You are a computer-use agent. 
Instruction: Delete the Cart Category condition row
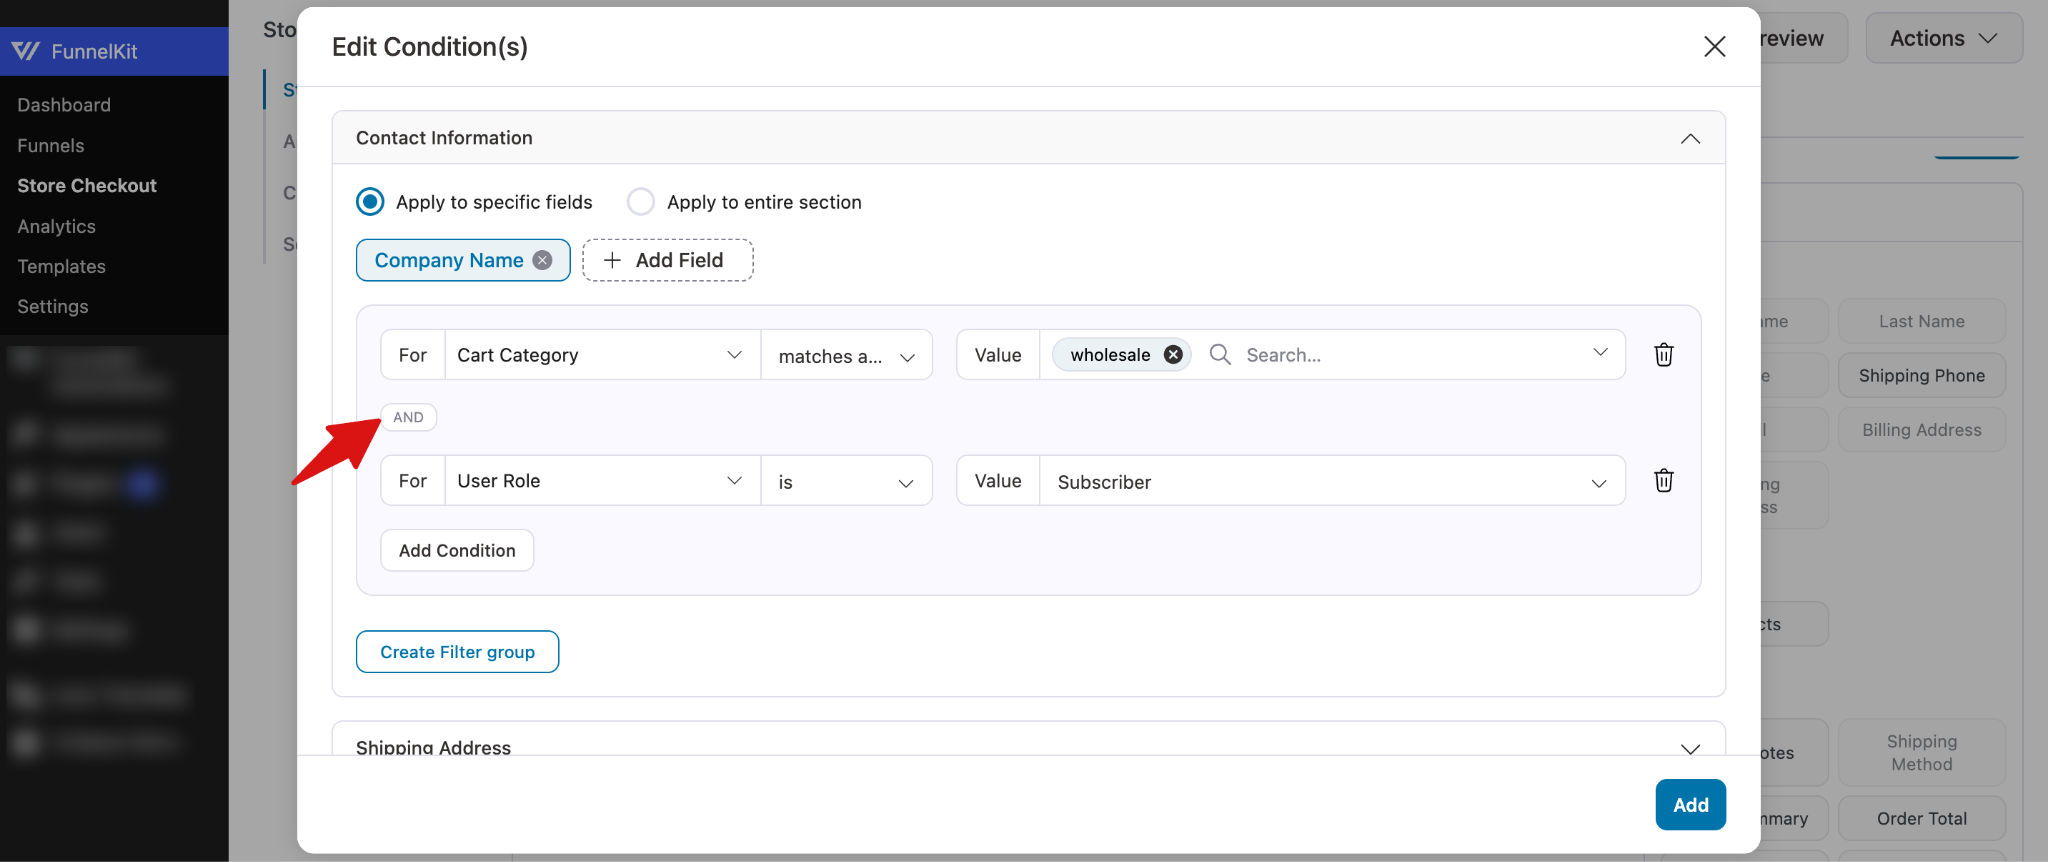[1663, 355]
